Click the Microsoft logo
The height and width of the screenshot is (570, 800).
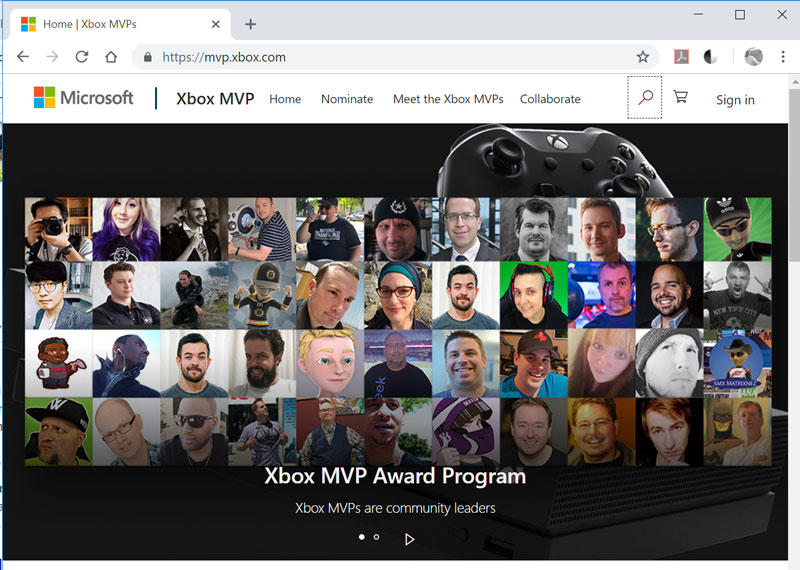point(83,97)
